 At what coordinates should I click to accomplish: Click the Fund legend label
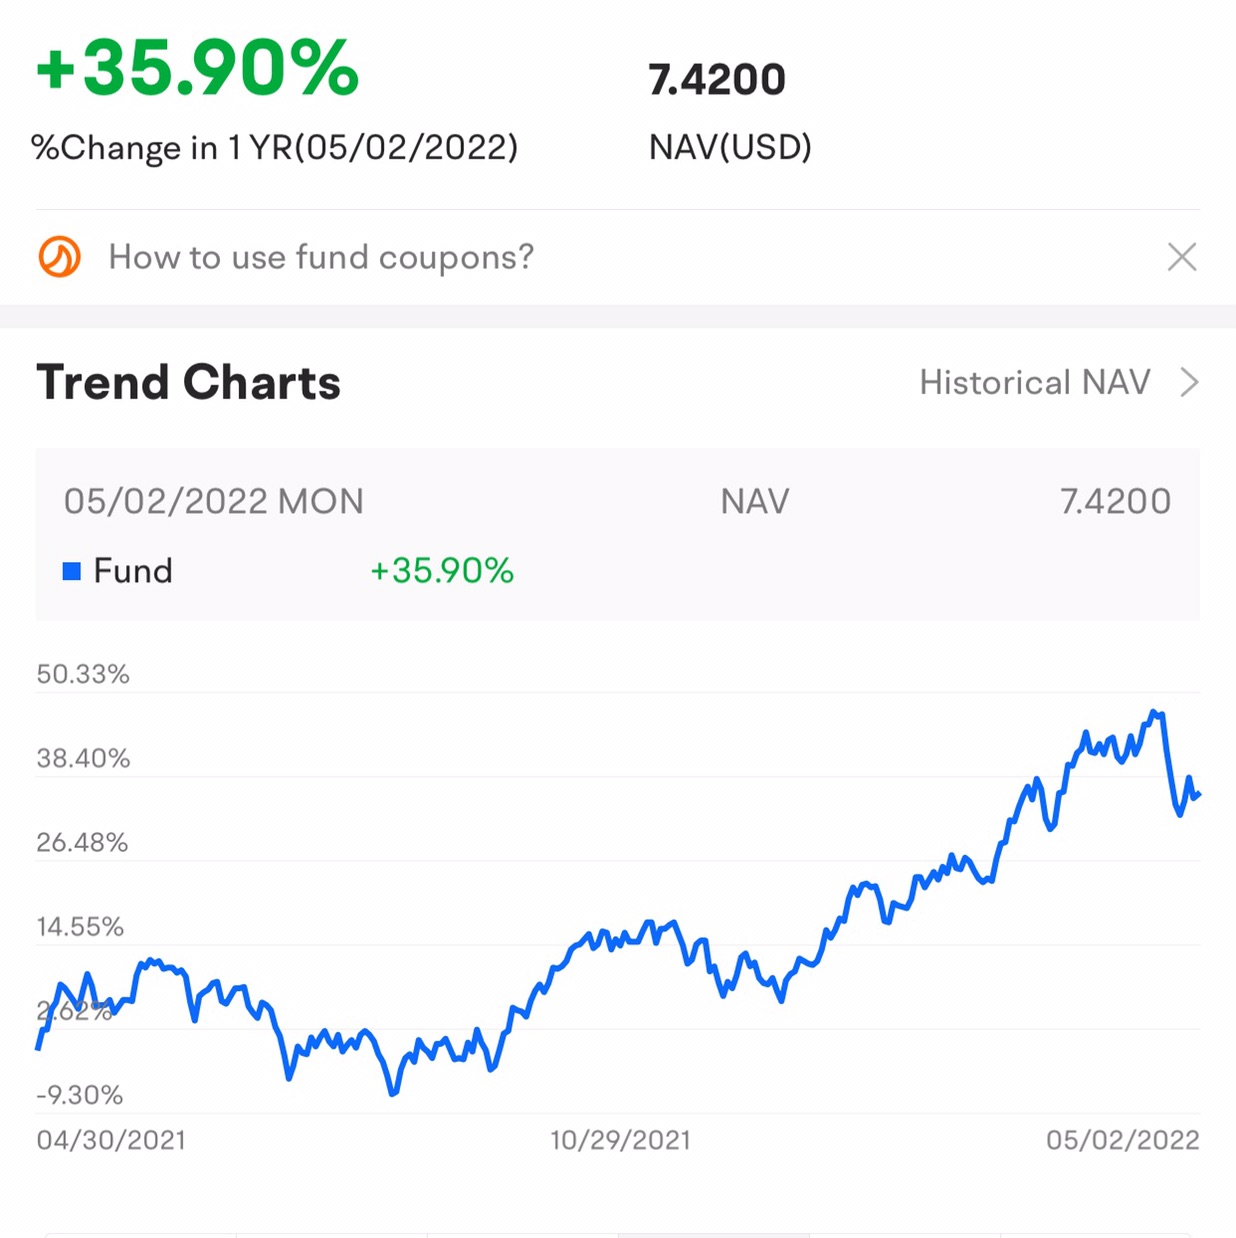click(x=133, y=571)
